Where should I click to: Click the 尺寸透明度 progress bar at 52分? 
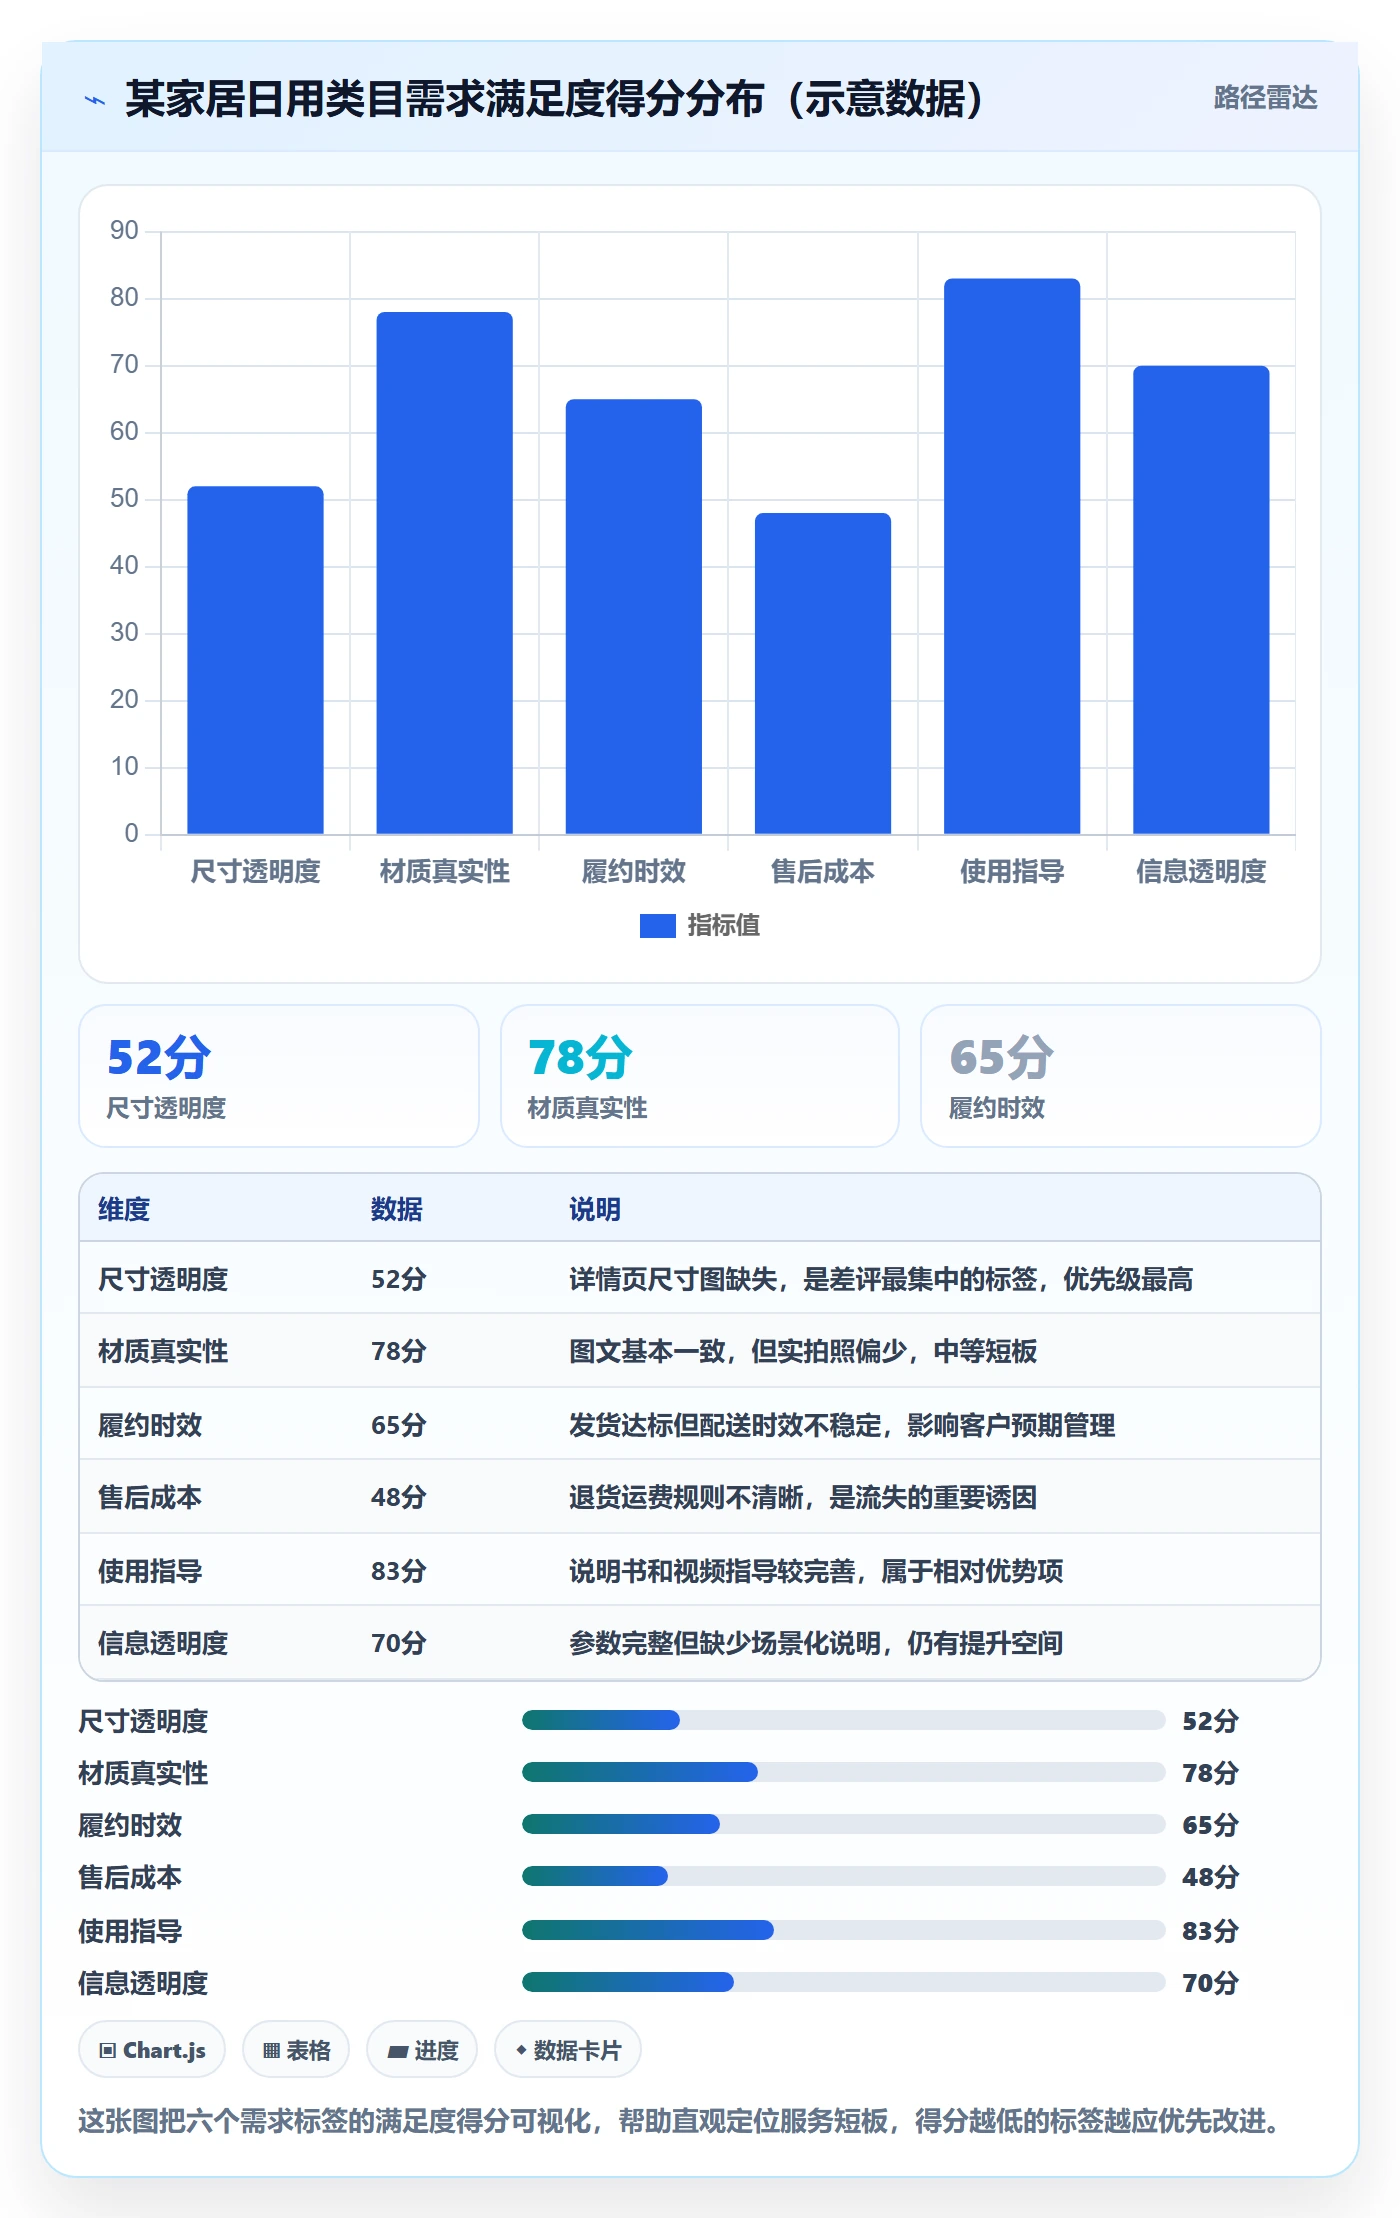(x=843, y=1720)
